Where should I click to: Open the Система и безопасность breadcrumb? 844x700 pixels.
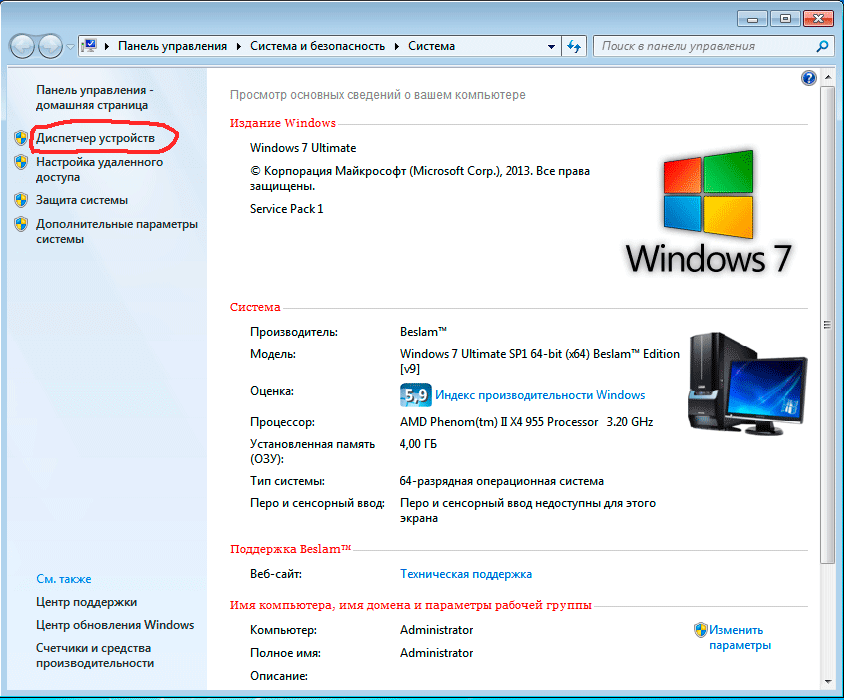click(317, 46)
